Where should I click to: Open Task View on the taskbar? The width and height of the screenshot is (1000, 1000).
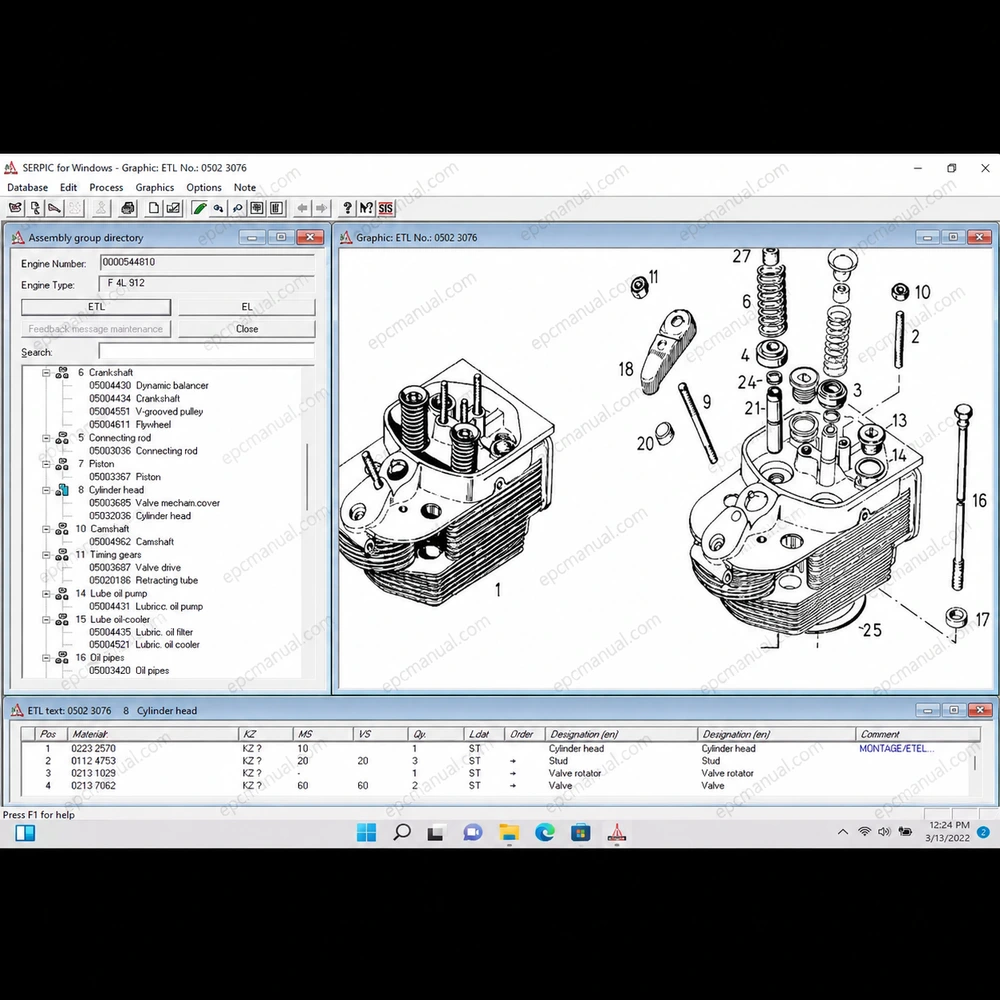pyautogui.click(x=436, y=832)
